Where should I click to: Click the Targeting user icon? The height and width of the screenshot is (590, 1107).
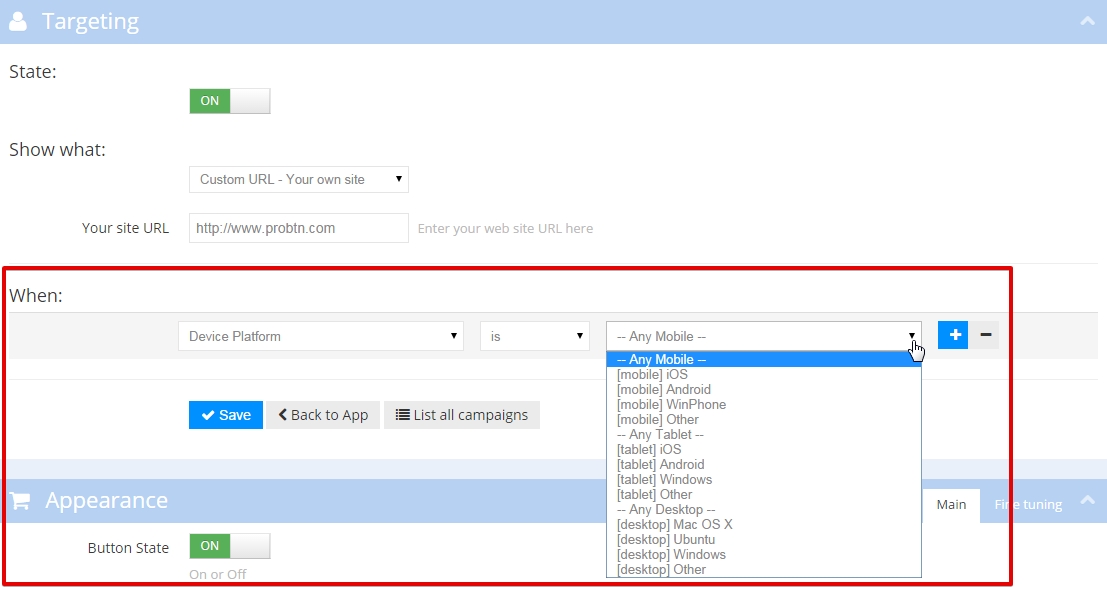(x=18, y=21)
